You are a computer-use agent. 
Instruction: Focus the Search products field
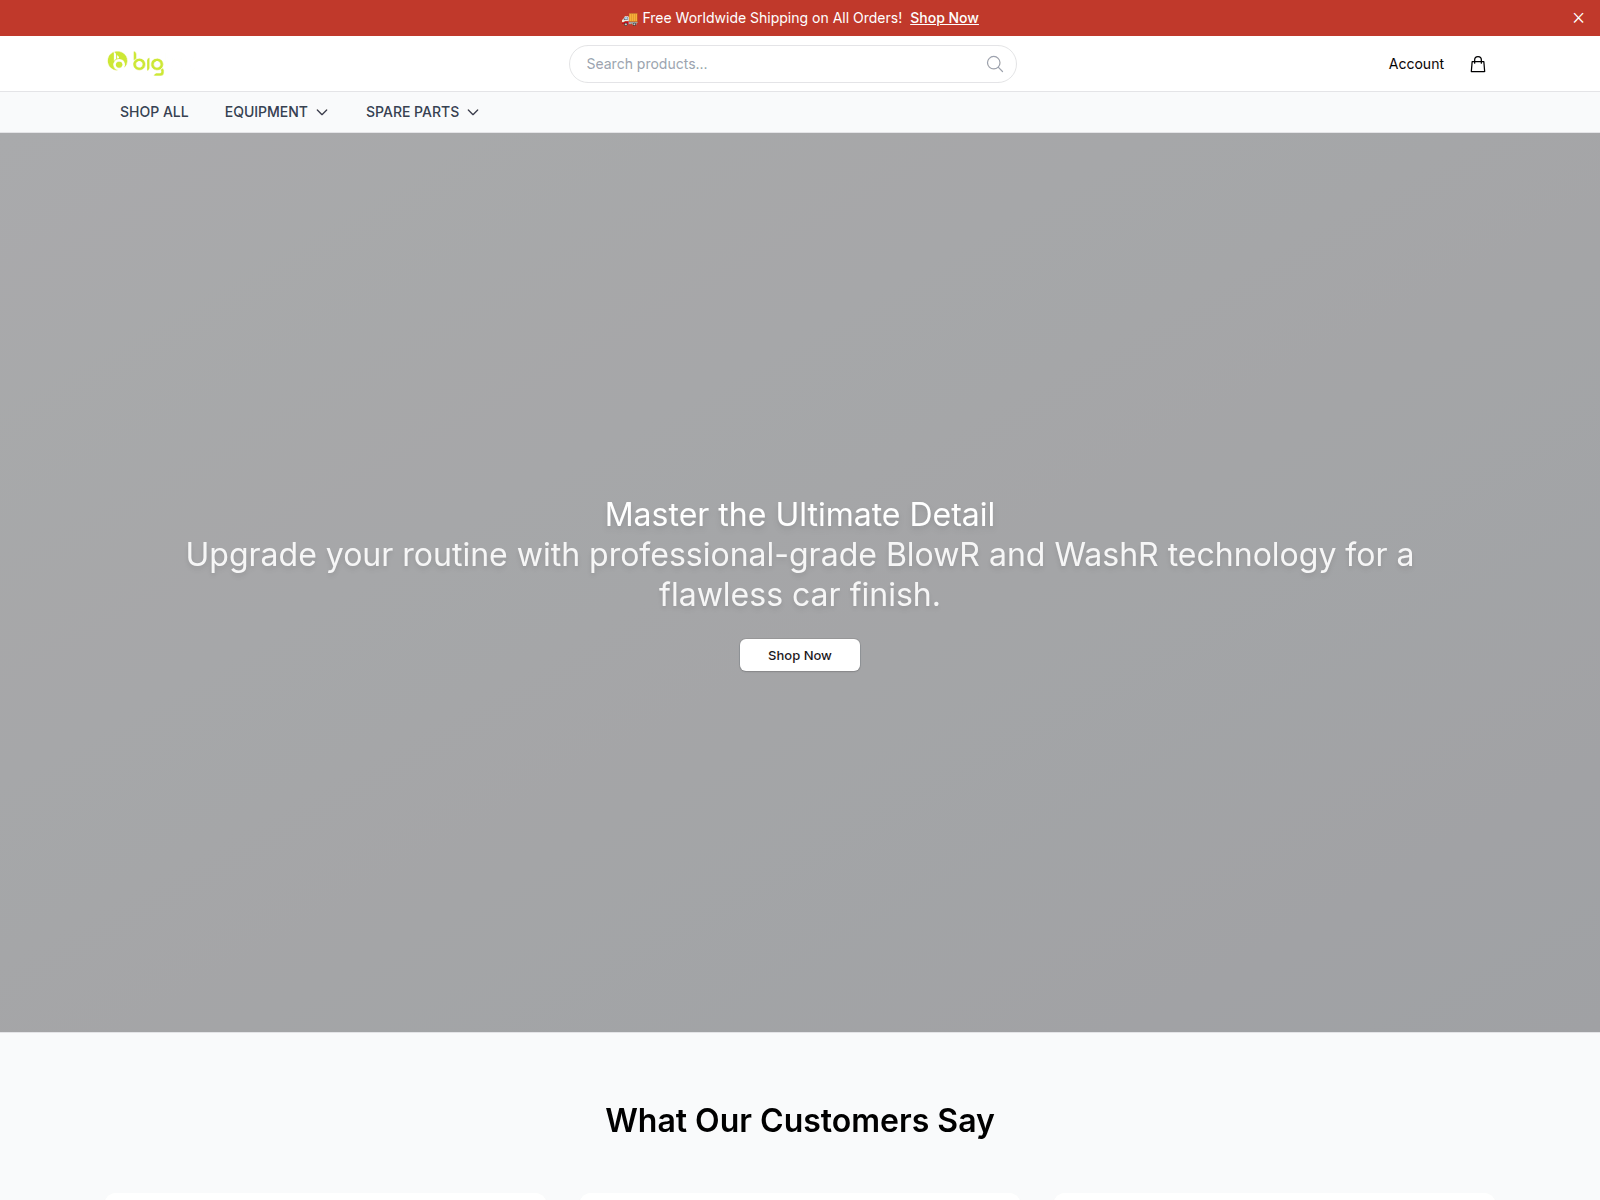tap(793, 64)
